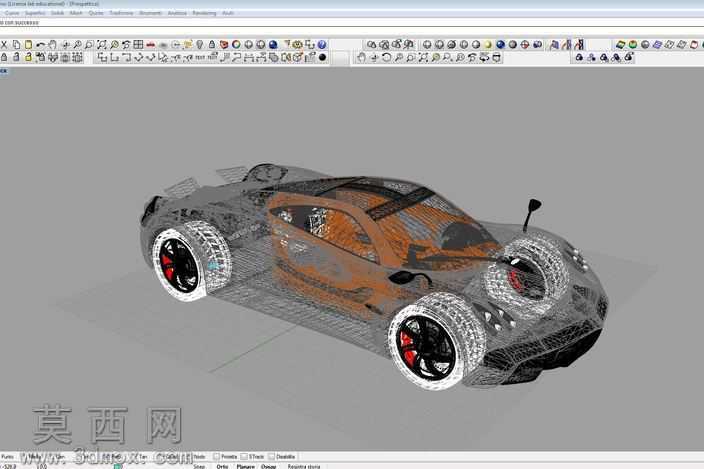Open options with the gear icon
Screen dimensions: 704x469
click(297, 44)
